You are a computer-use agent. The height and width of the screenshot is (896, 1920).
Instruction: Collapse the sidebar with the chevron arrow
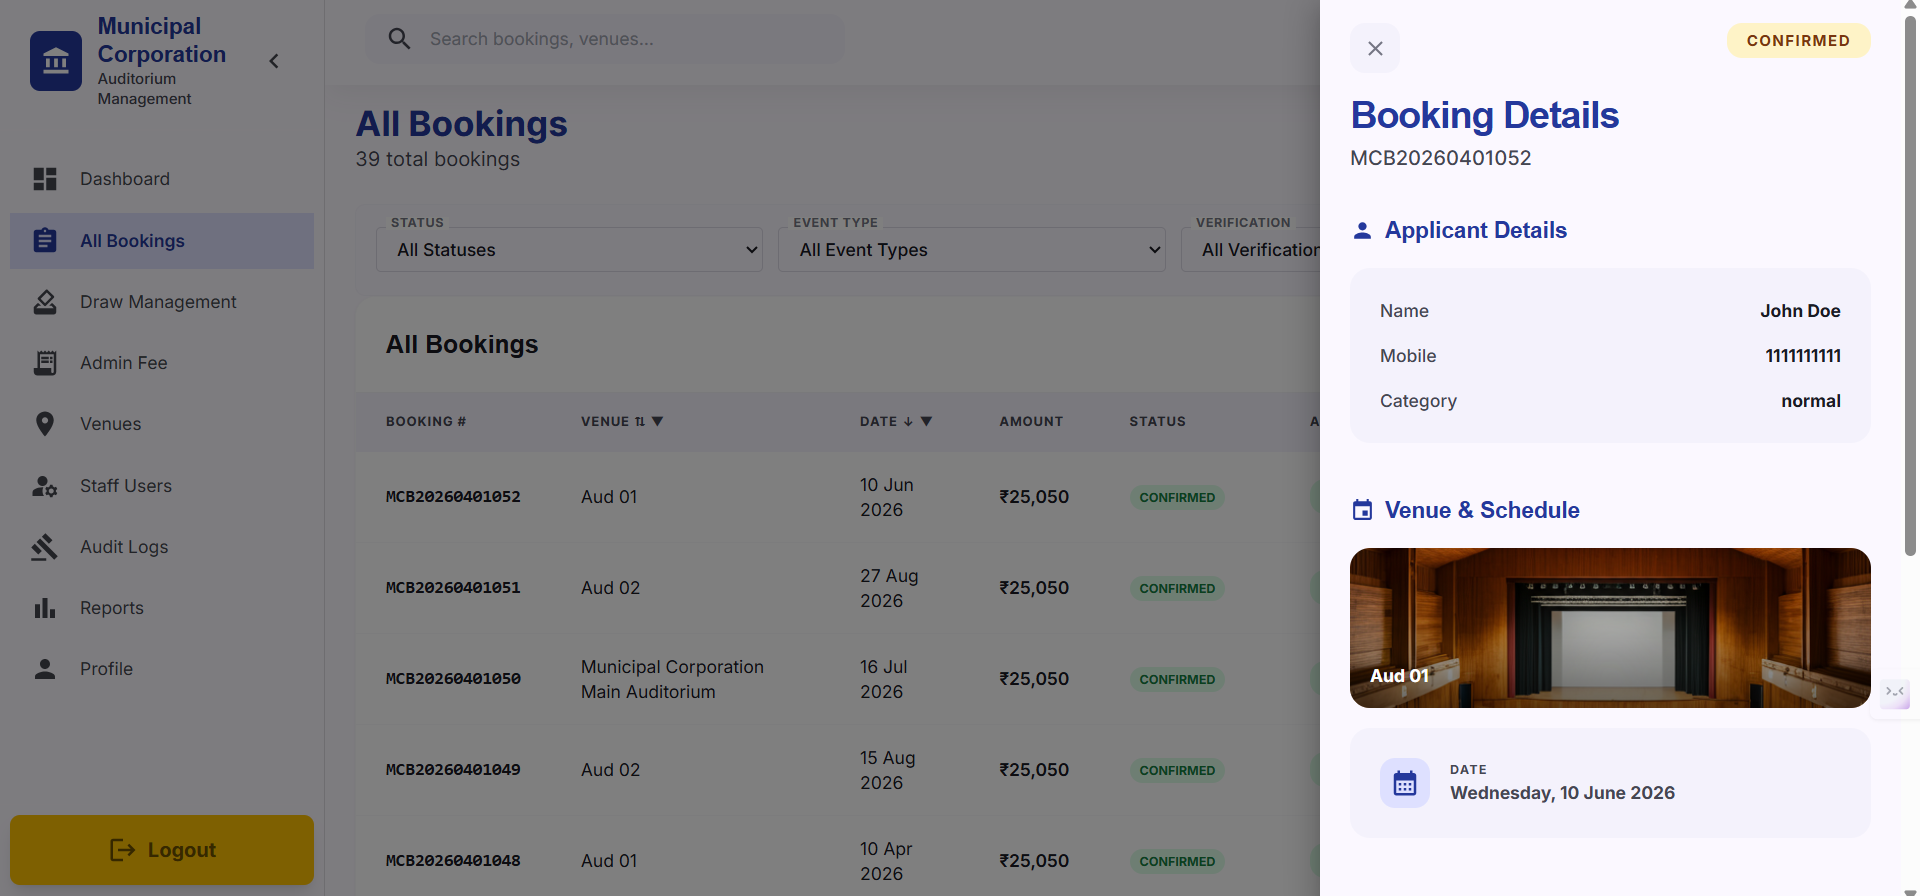[x=274, y=61]
